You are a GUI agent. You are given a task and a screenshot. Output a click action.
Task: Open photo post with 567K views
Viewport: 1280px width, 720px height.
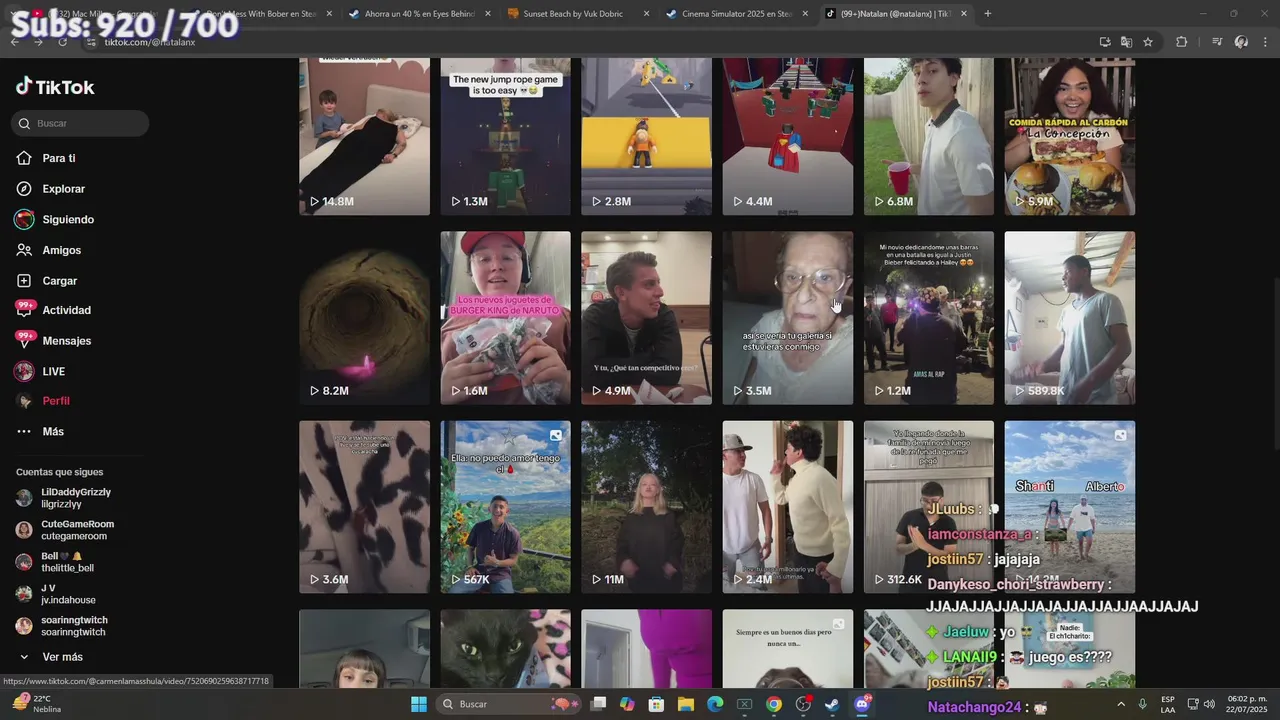(505, 507)
